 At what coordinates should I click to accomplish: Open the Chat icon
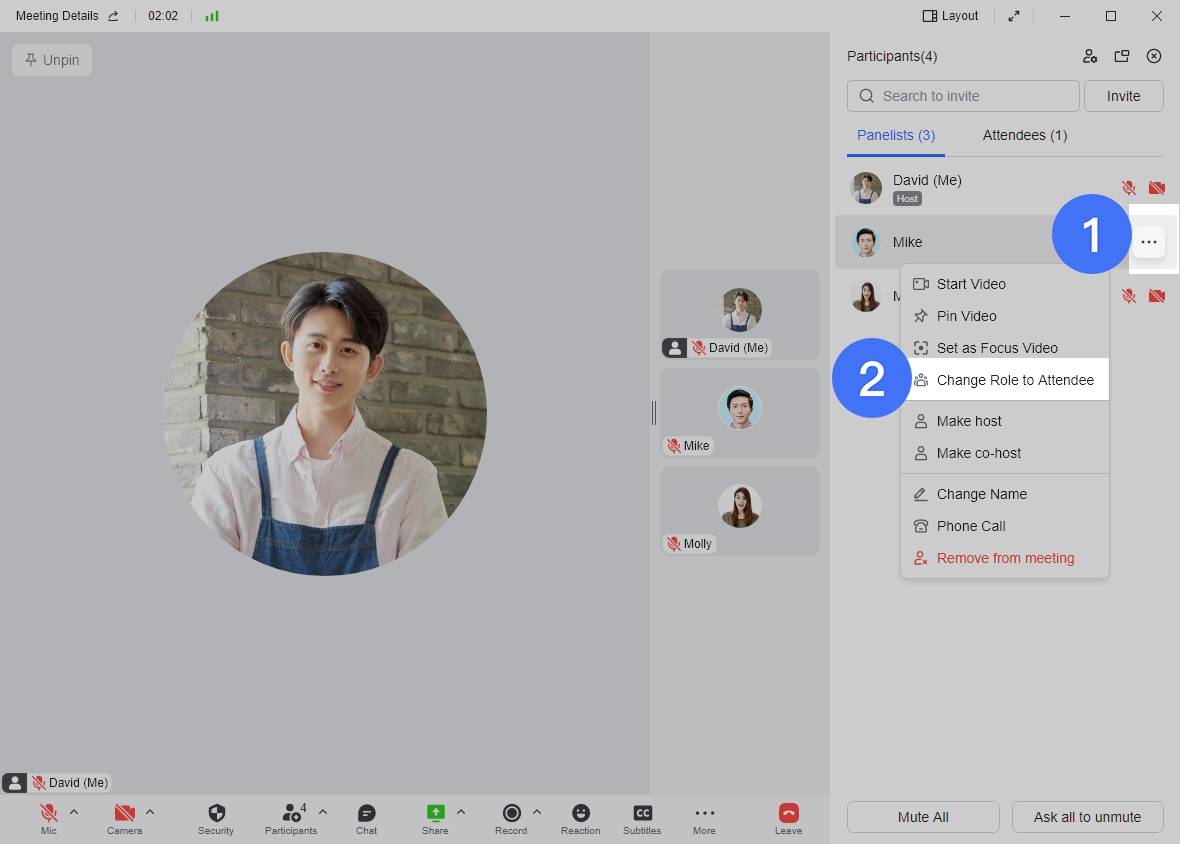click(366, 813)
